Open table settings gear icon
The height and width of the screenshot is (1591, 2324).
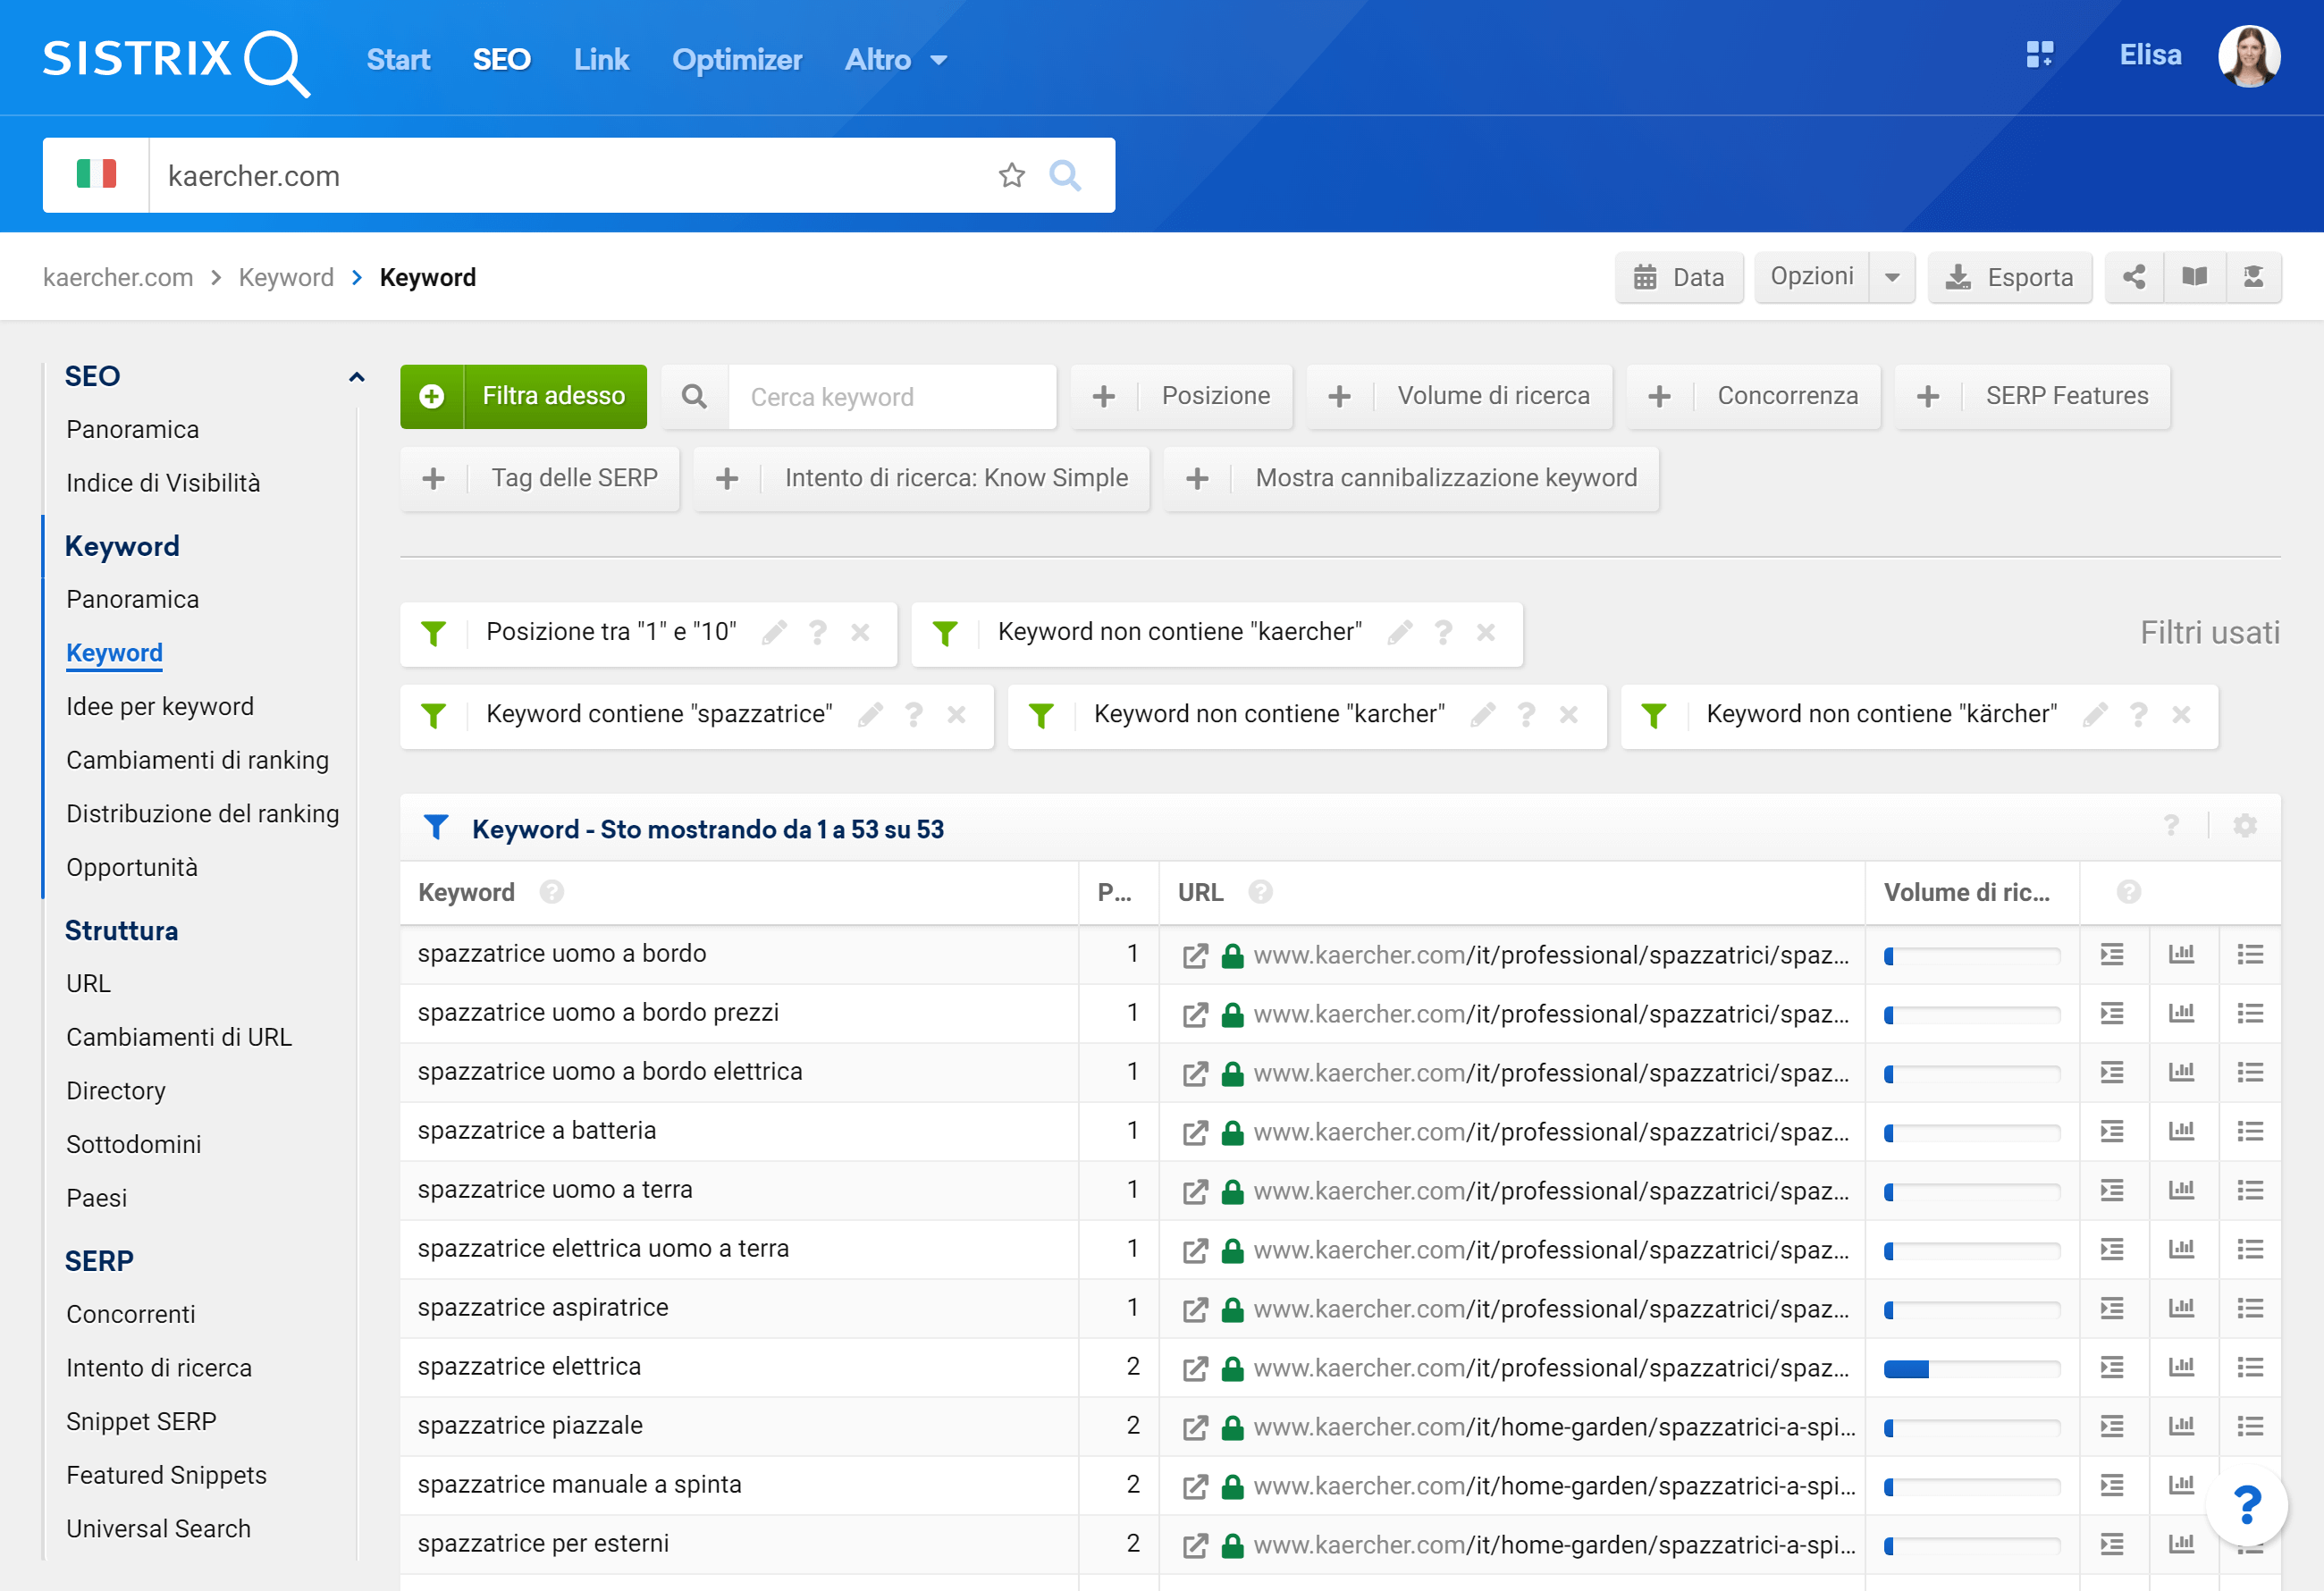(2245, 826)
